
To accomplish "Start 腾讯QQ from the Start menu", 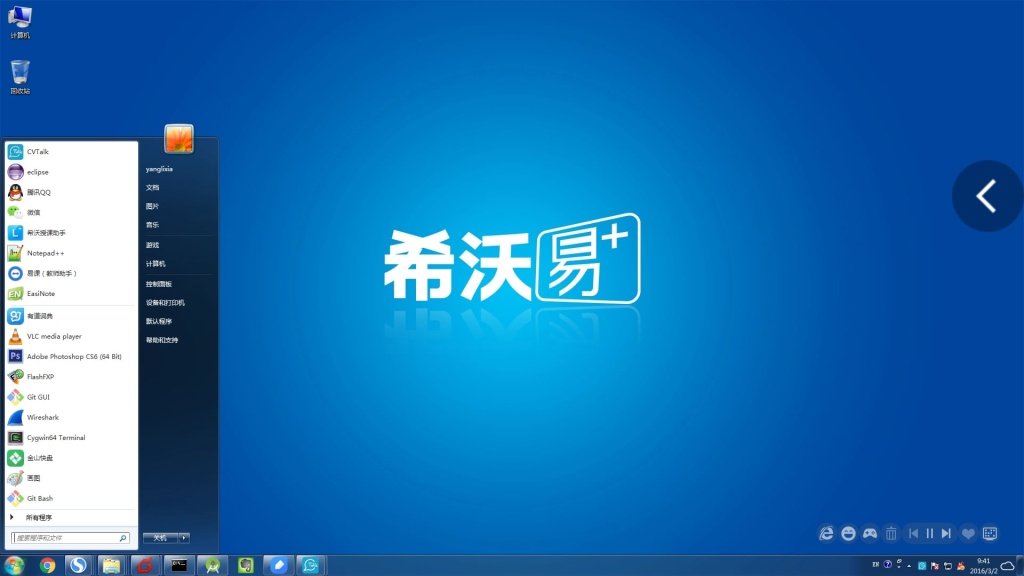I will tap(71, 192).
